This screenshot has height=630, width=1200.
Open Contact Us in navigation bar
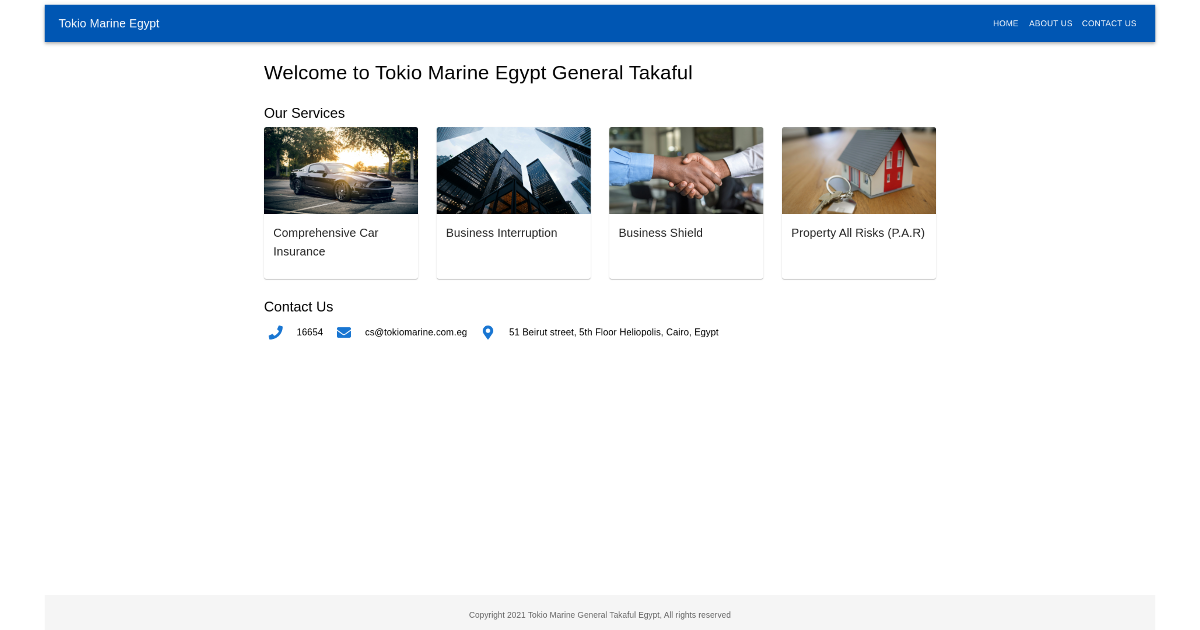1109,23
